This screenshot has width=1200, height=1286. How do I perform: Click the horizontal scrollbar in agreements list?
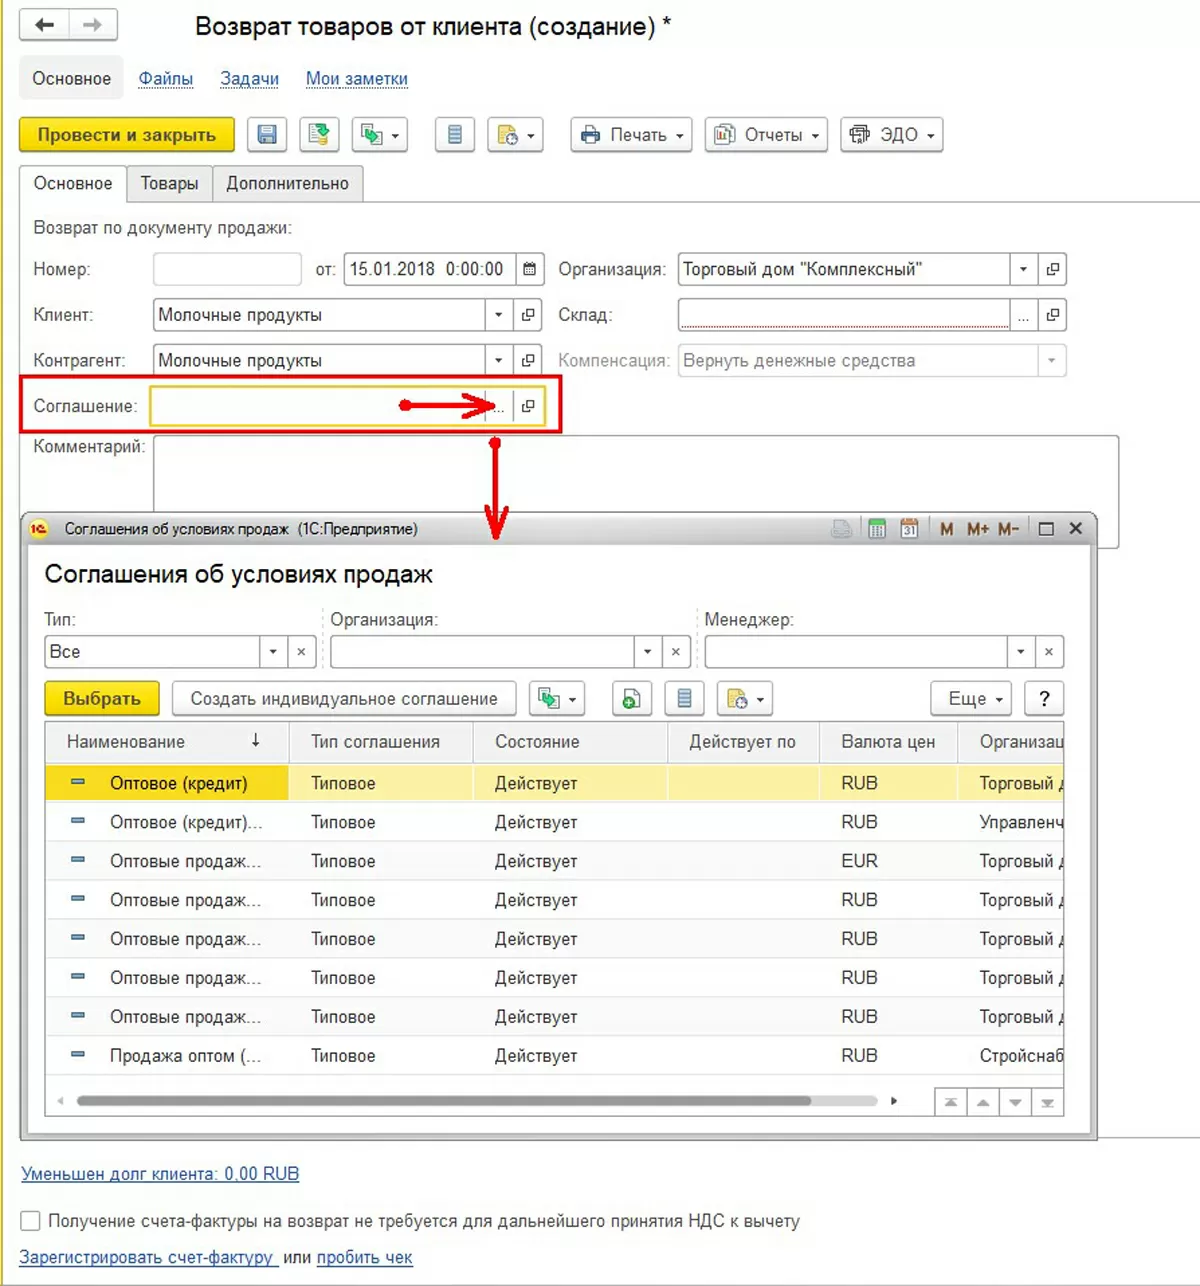pos(444,1101)
